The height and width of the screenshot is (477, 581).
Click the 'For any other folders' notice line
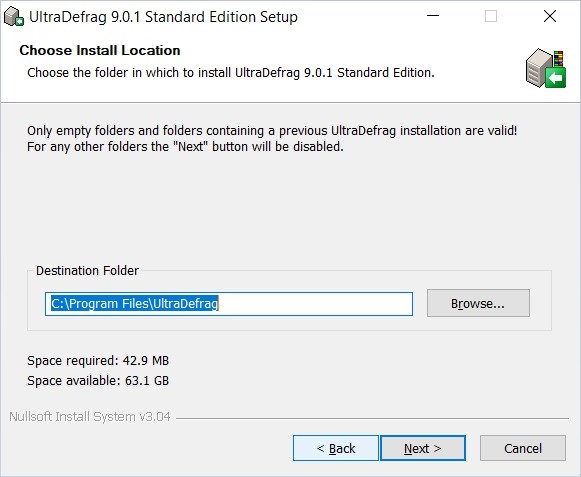pos(185,147)
